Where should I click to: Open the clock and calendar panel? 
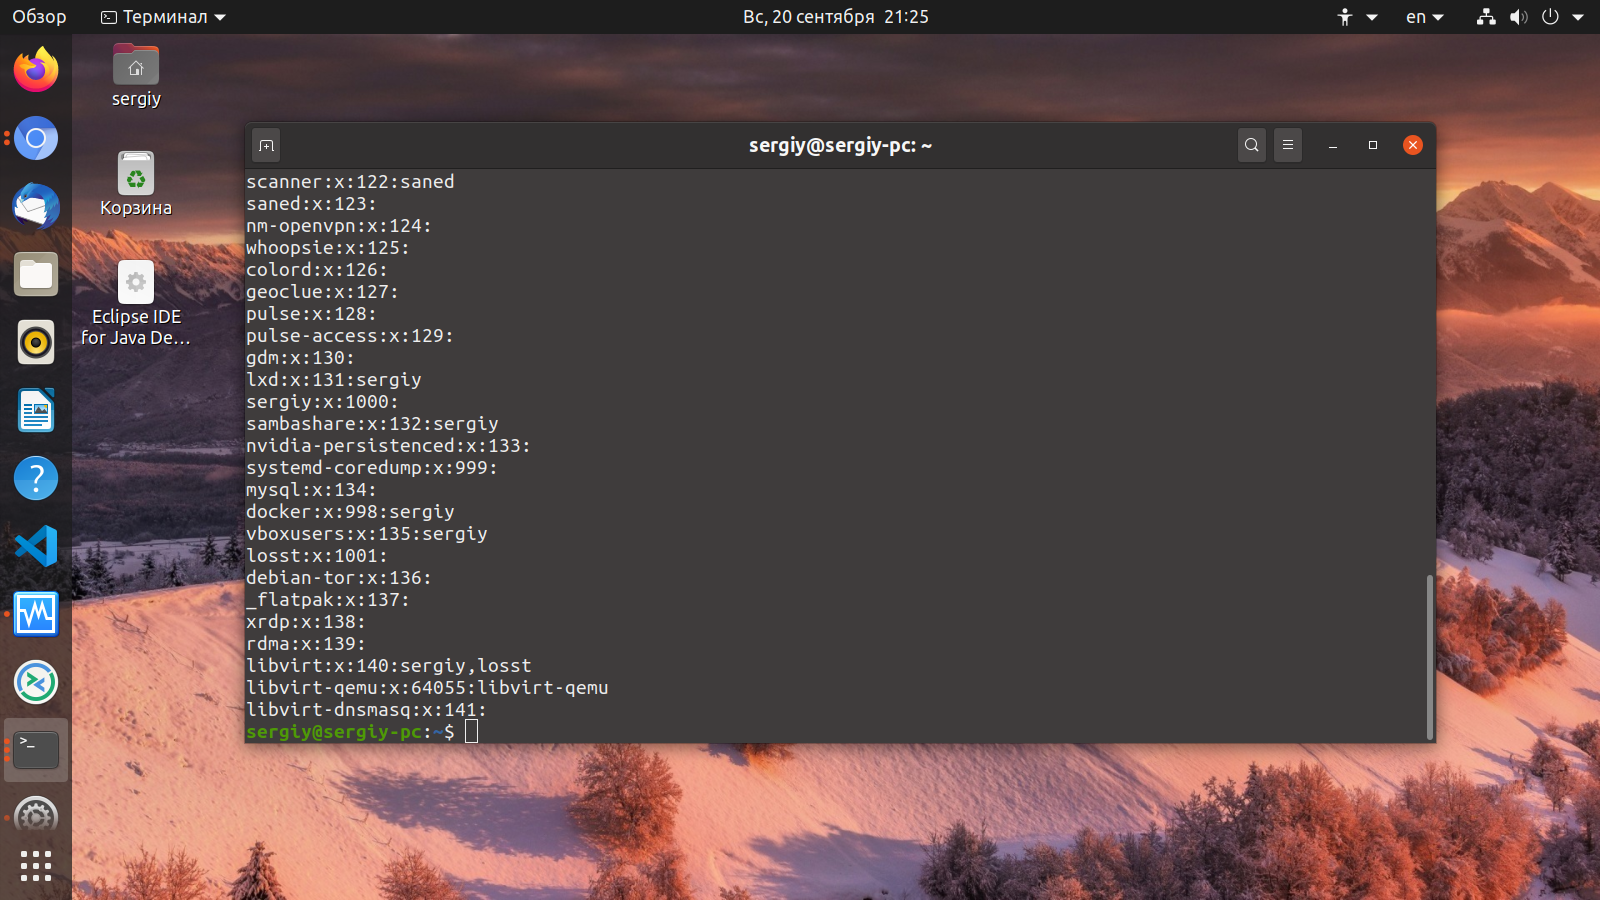835,17
